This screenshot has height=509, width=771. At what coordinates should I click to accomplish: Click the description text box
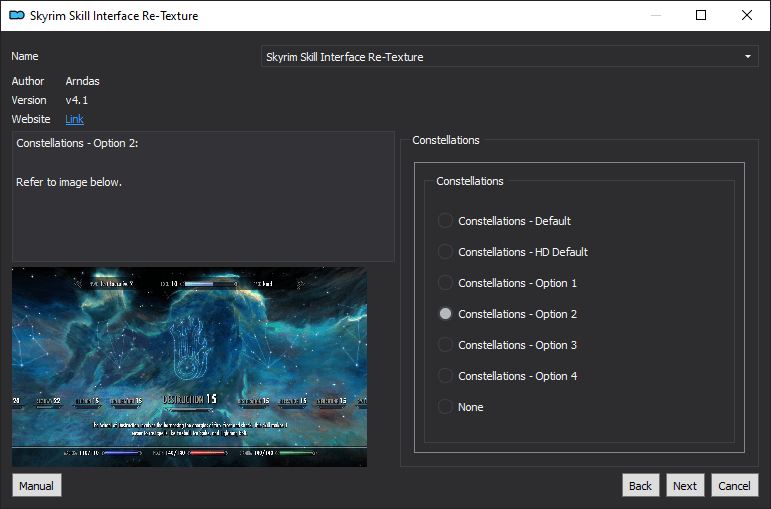click(204, 196)
